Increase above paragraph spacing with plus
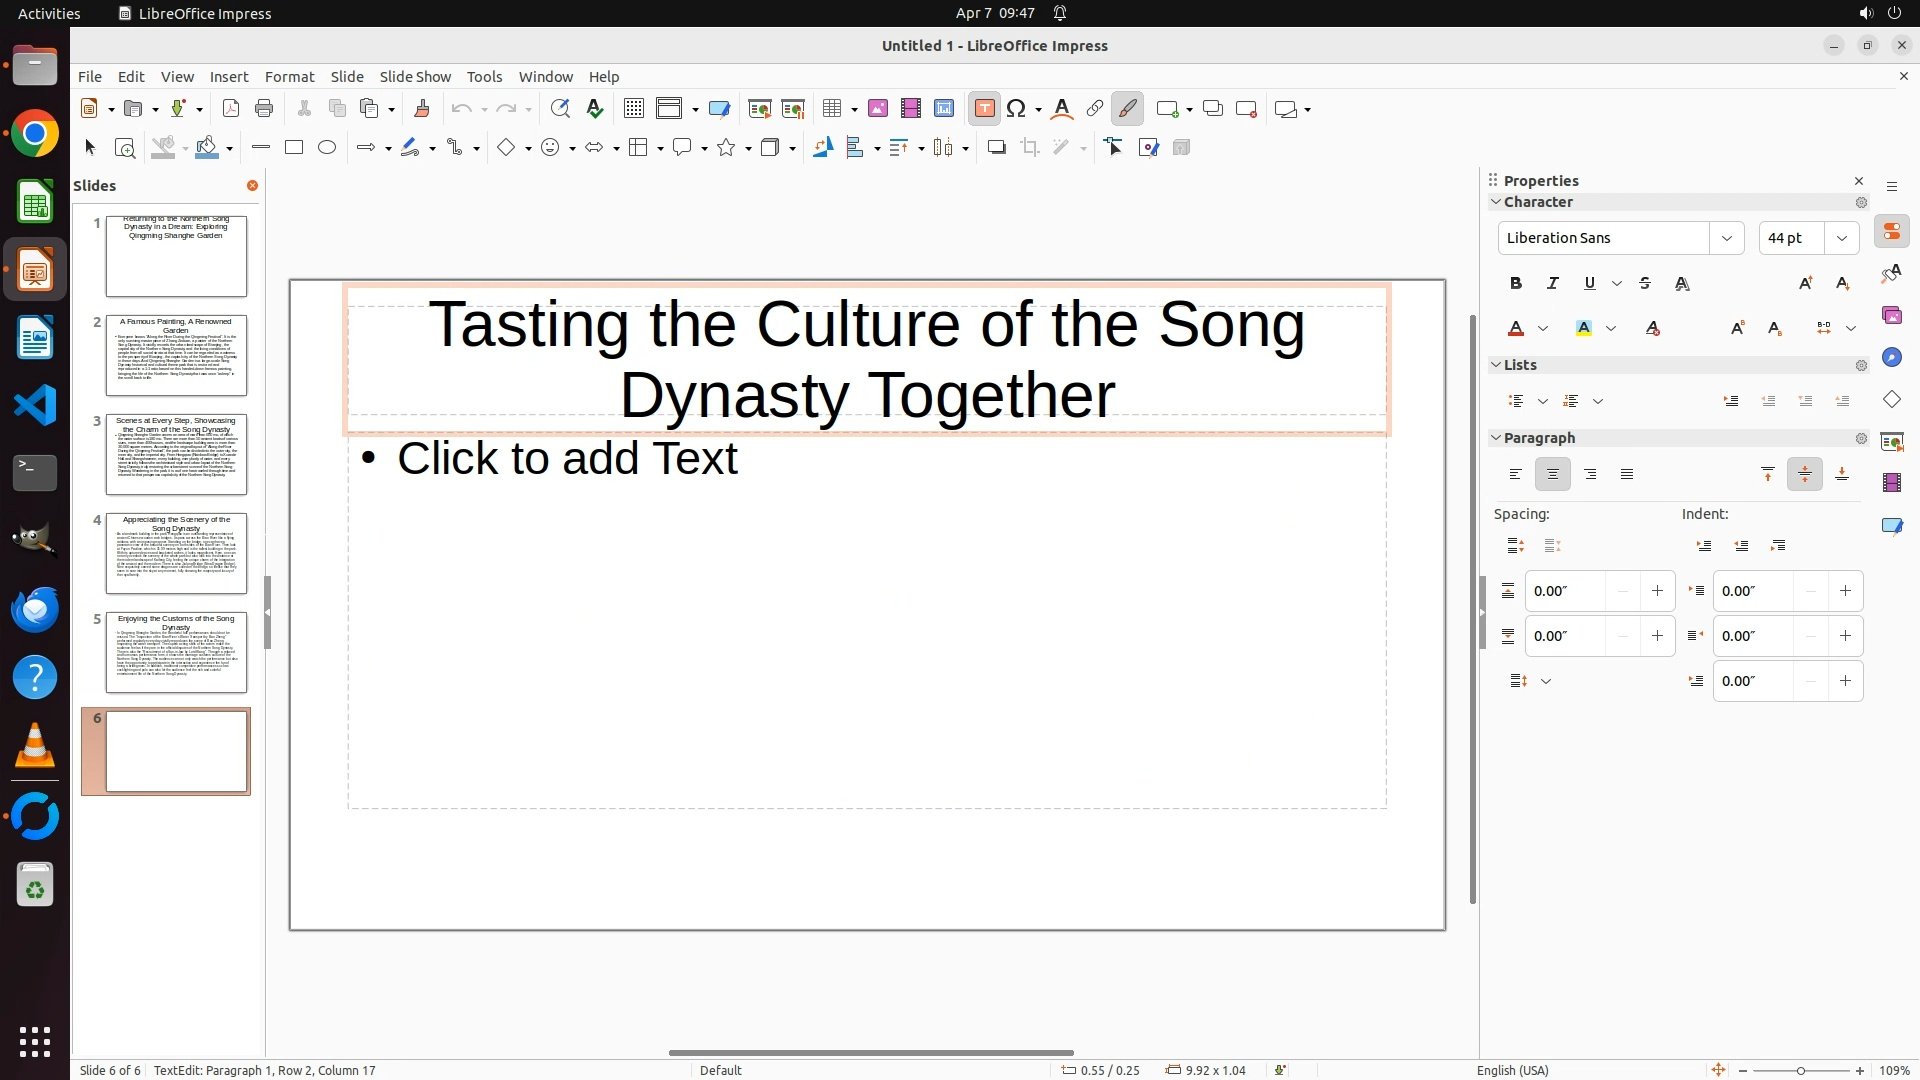This screenshot has width=1920, height=1080. 1657,591
